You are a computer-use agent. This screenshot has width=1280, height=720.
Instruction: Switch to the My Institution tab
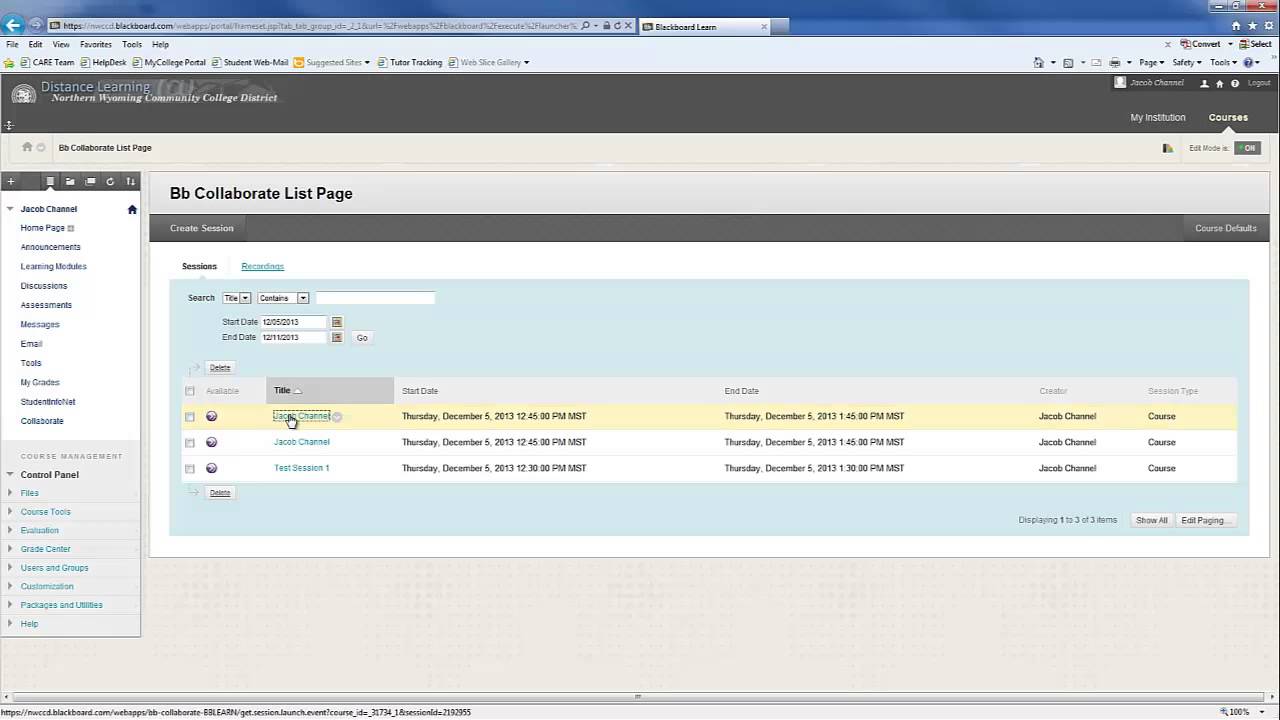(1158, 117)
